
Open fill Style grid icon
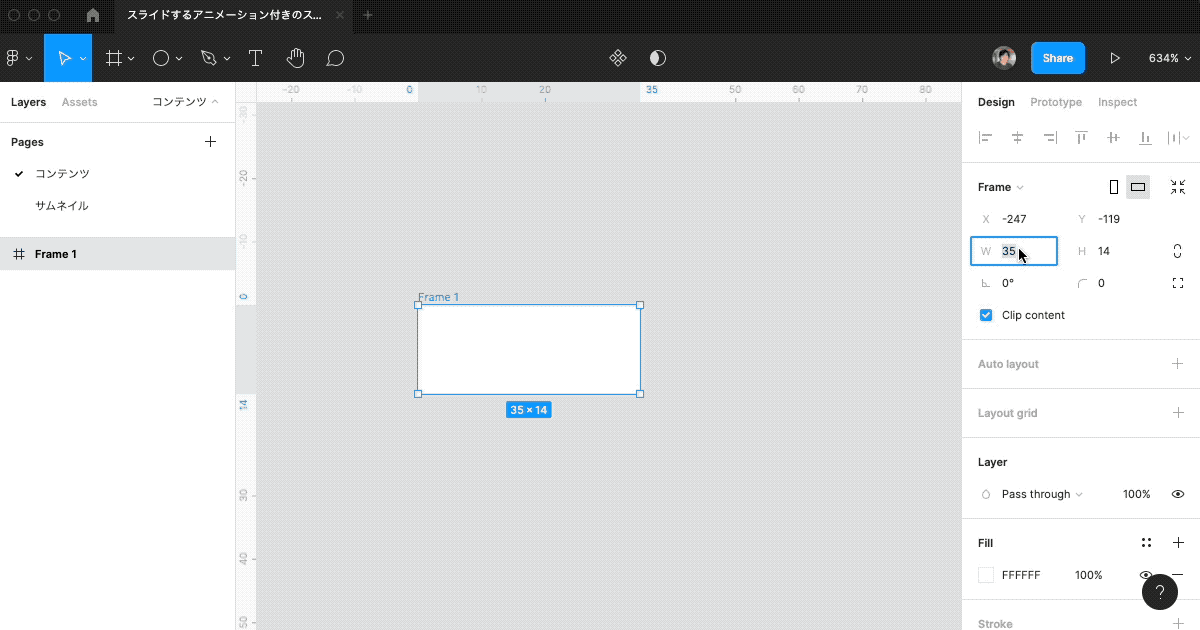point(1146,543)
